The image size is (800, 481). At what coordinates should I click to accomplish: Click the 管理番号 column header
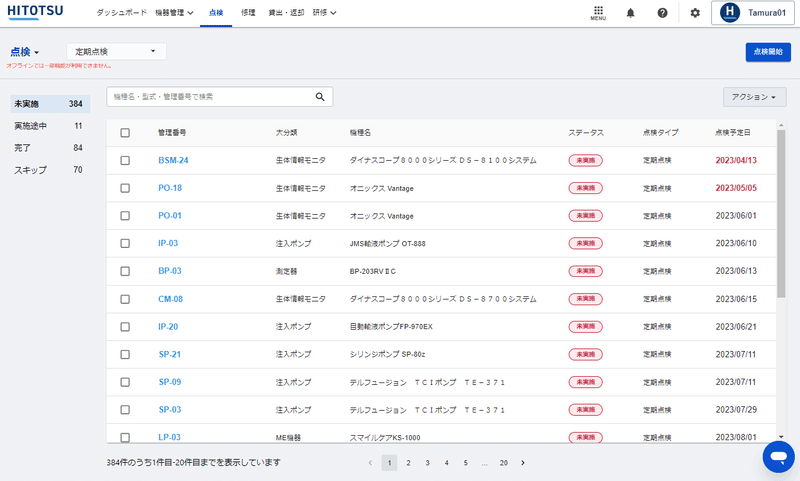(x=172, y=133)
